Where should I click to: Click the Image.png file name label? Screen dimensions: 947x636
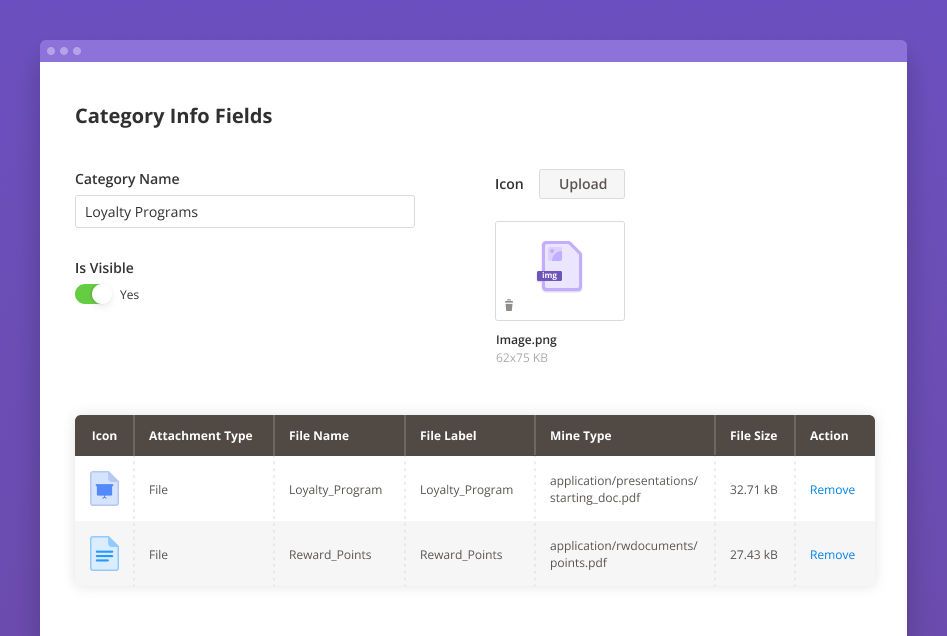pyautogui.click(x=526, y=340)
